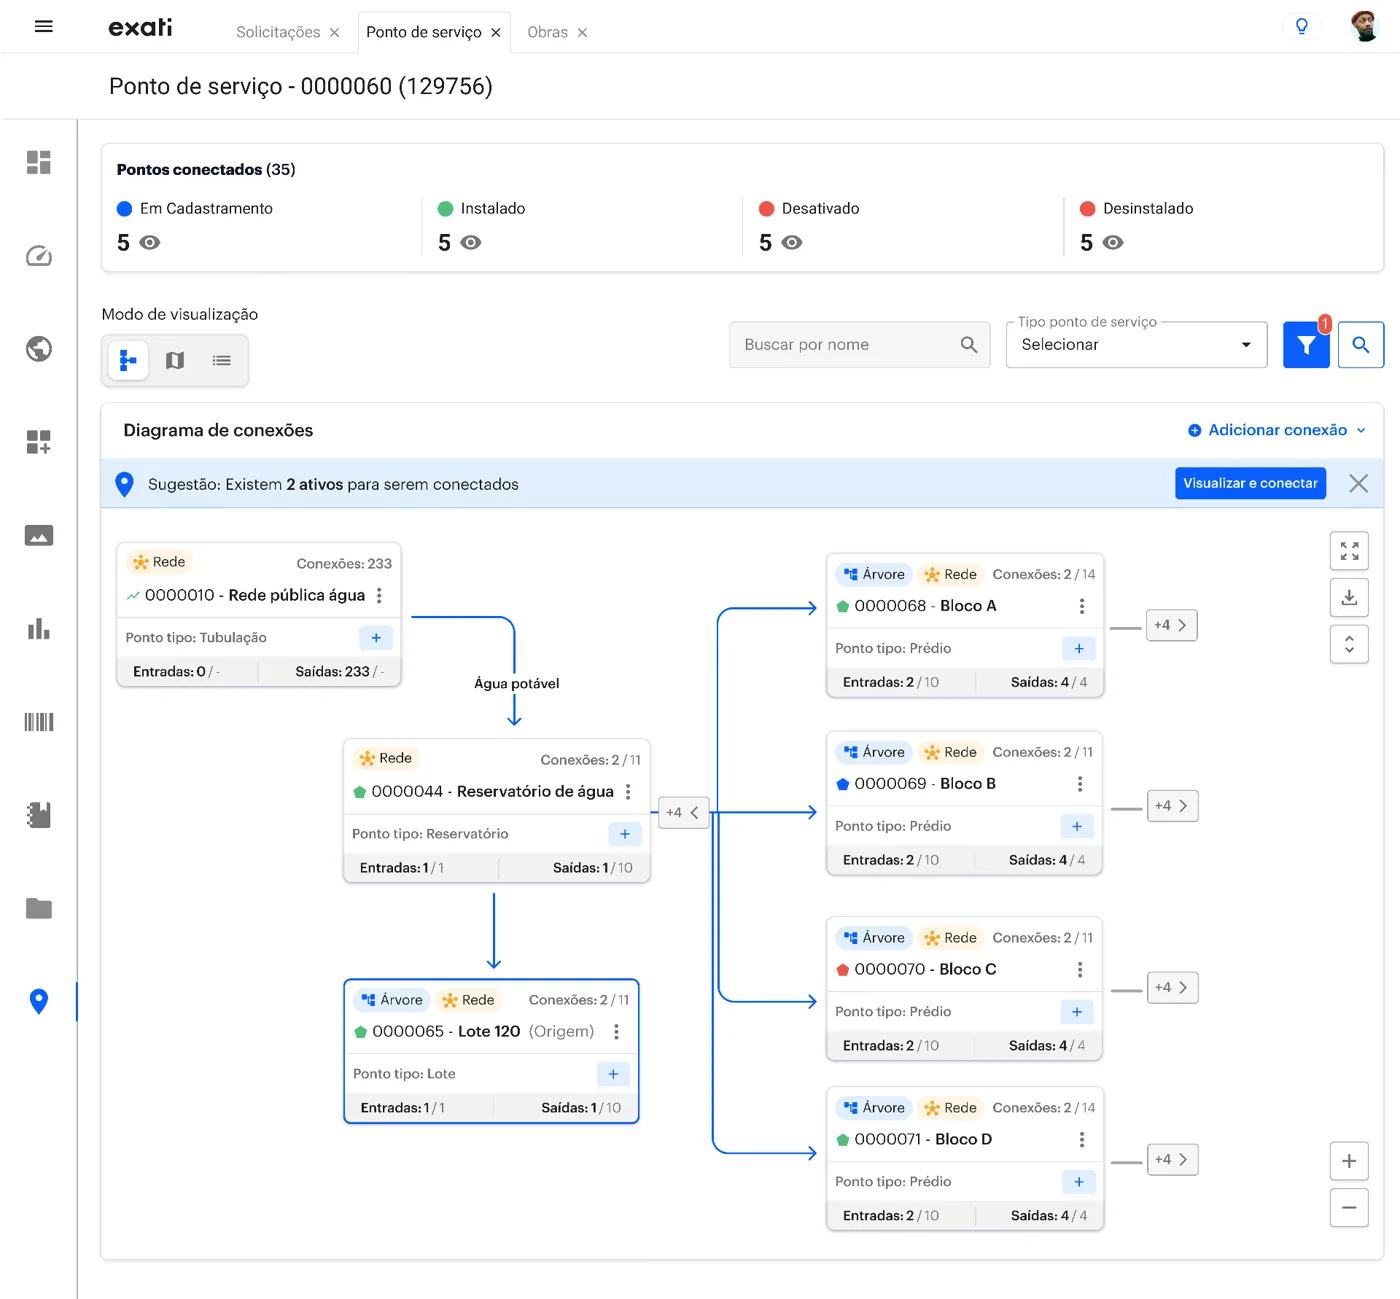Add connection on Bloco B card

pos(1077,827)
